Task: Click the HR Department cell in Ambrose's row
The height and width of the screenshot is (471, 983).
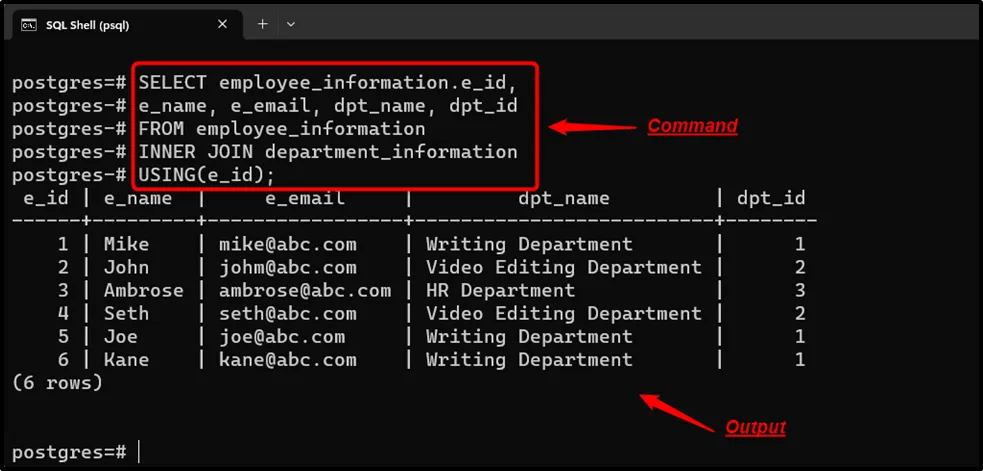Action: click(x=500, y=290)
